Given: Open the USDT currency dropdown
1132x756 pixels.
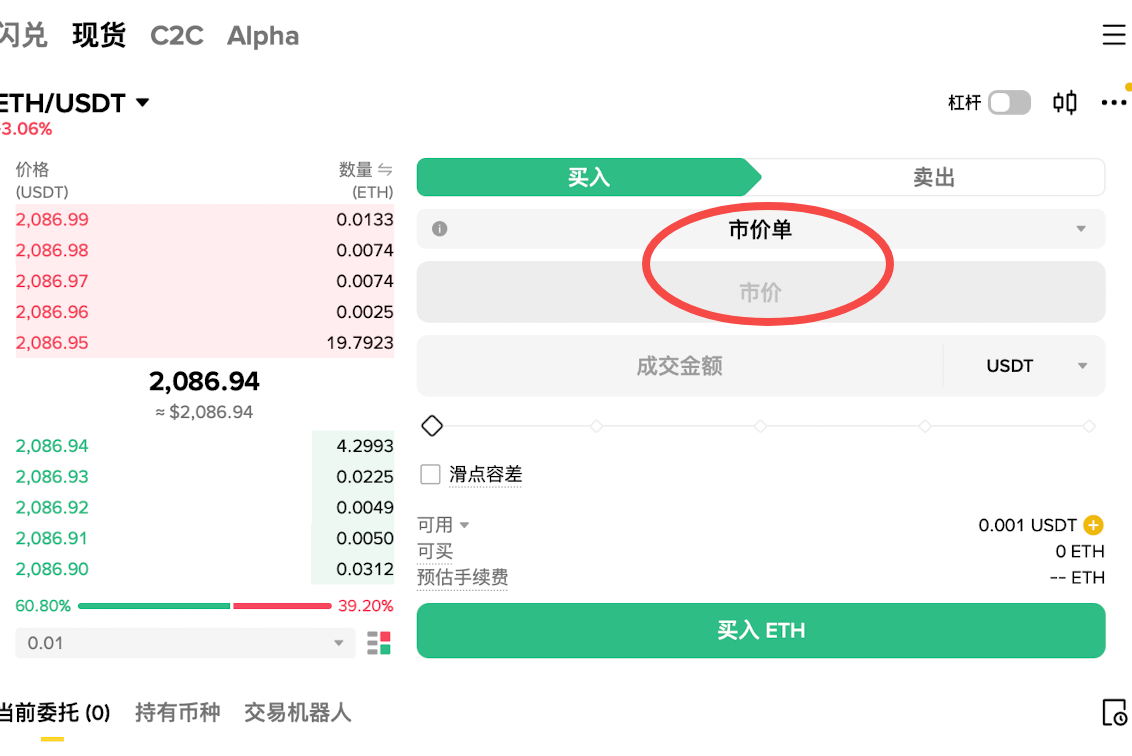Looking at the screenshot, I should [1024, 366].
